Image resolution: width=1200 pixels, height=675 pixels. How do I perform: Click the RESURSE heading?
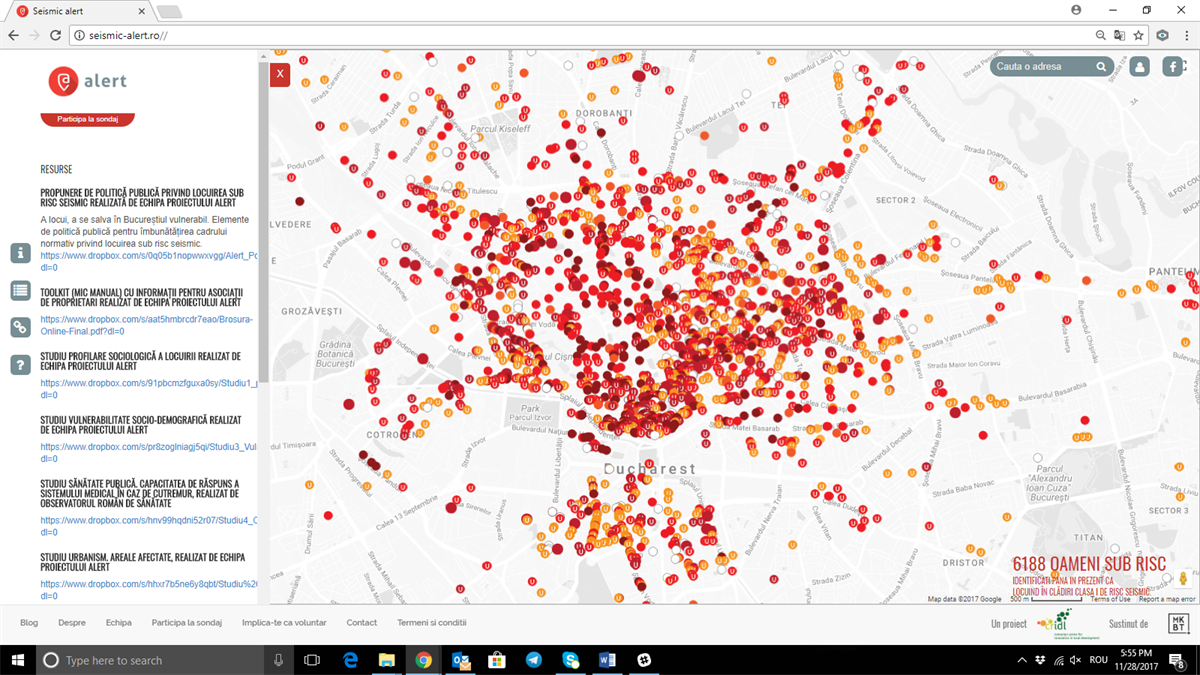click(x=56, y=169)
